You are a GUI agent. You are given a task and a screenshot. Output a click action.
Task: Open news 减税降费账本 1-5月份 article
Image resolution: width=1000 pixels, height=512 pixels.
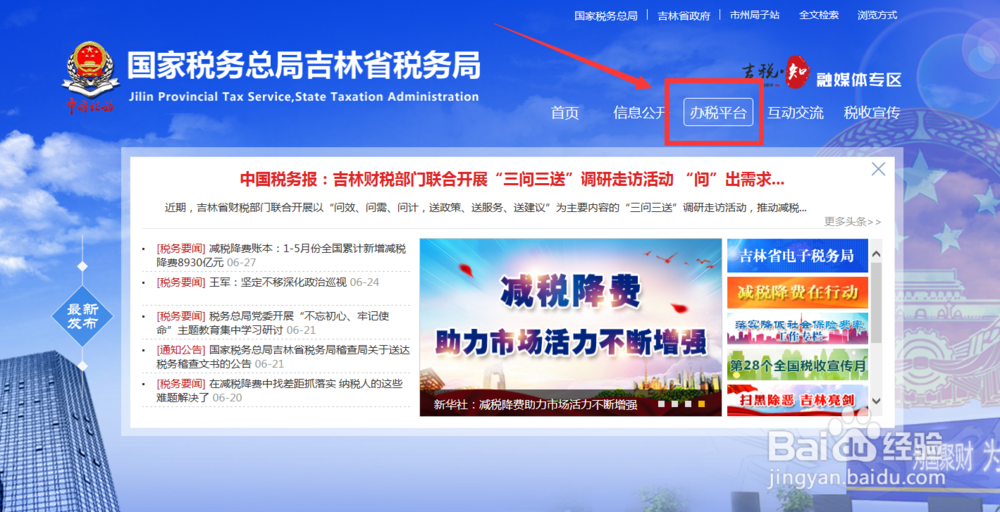click(x=281, y=255)
